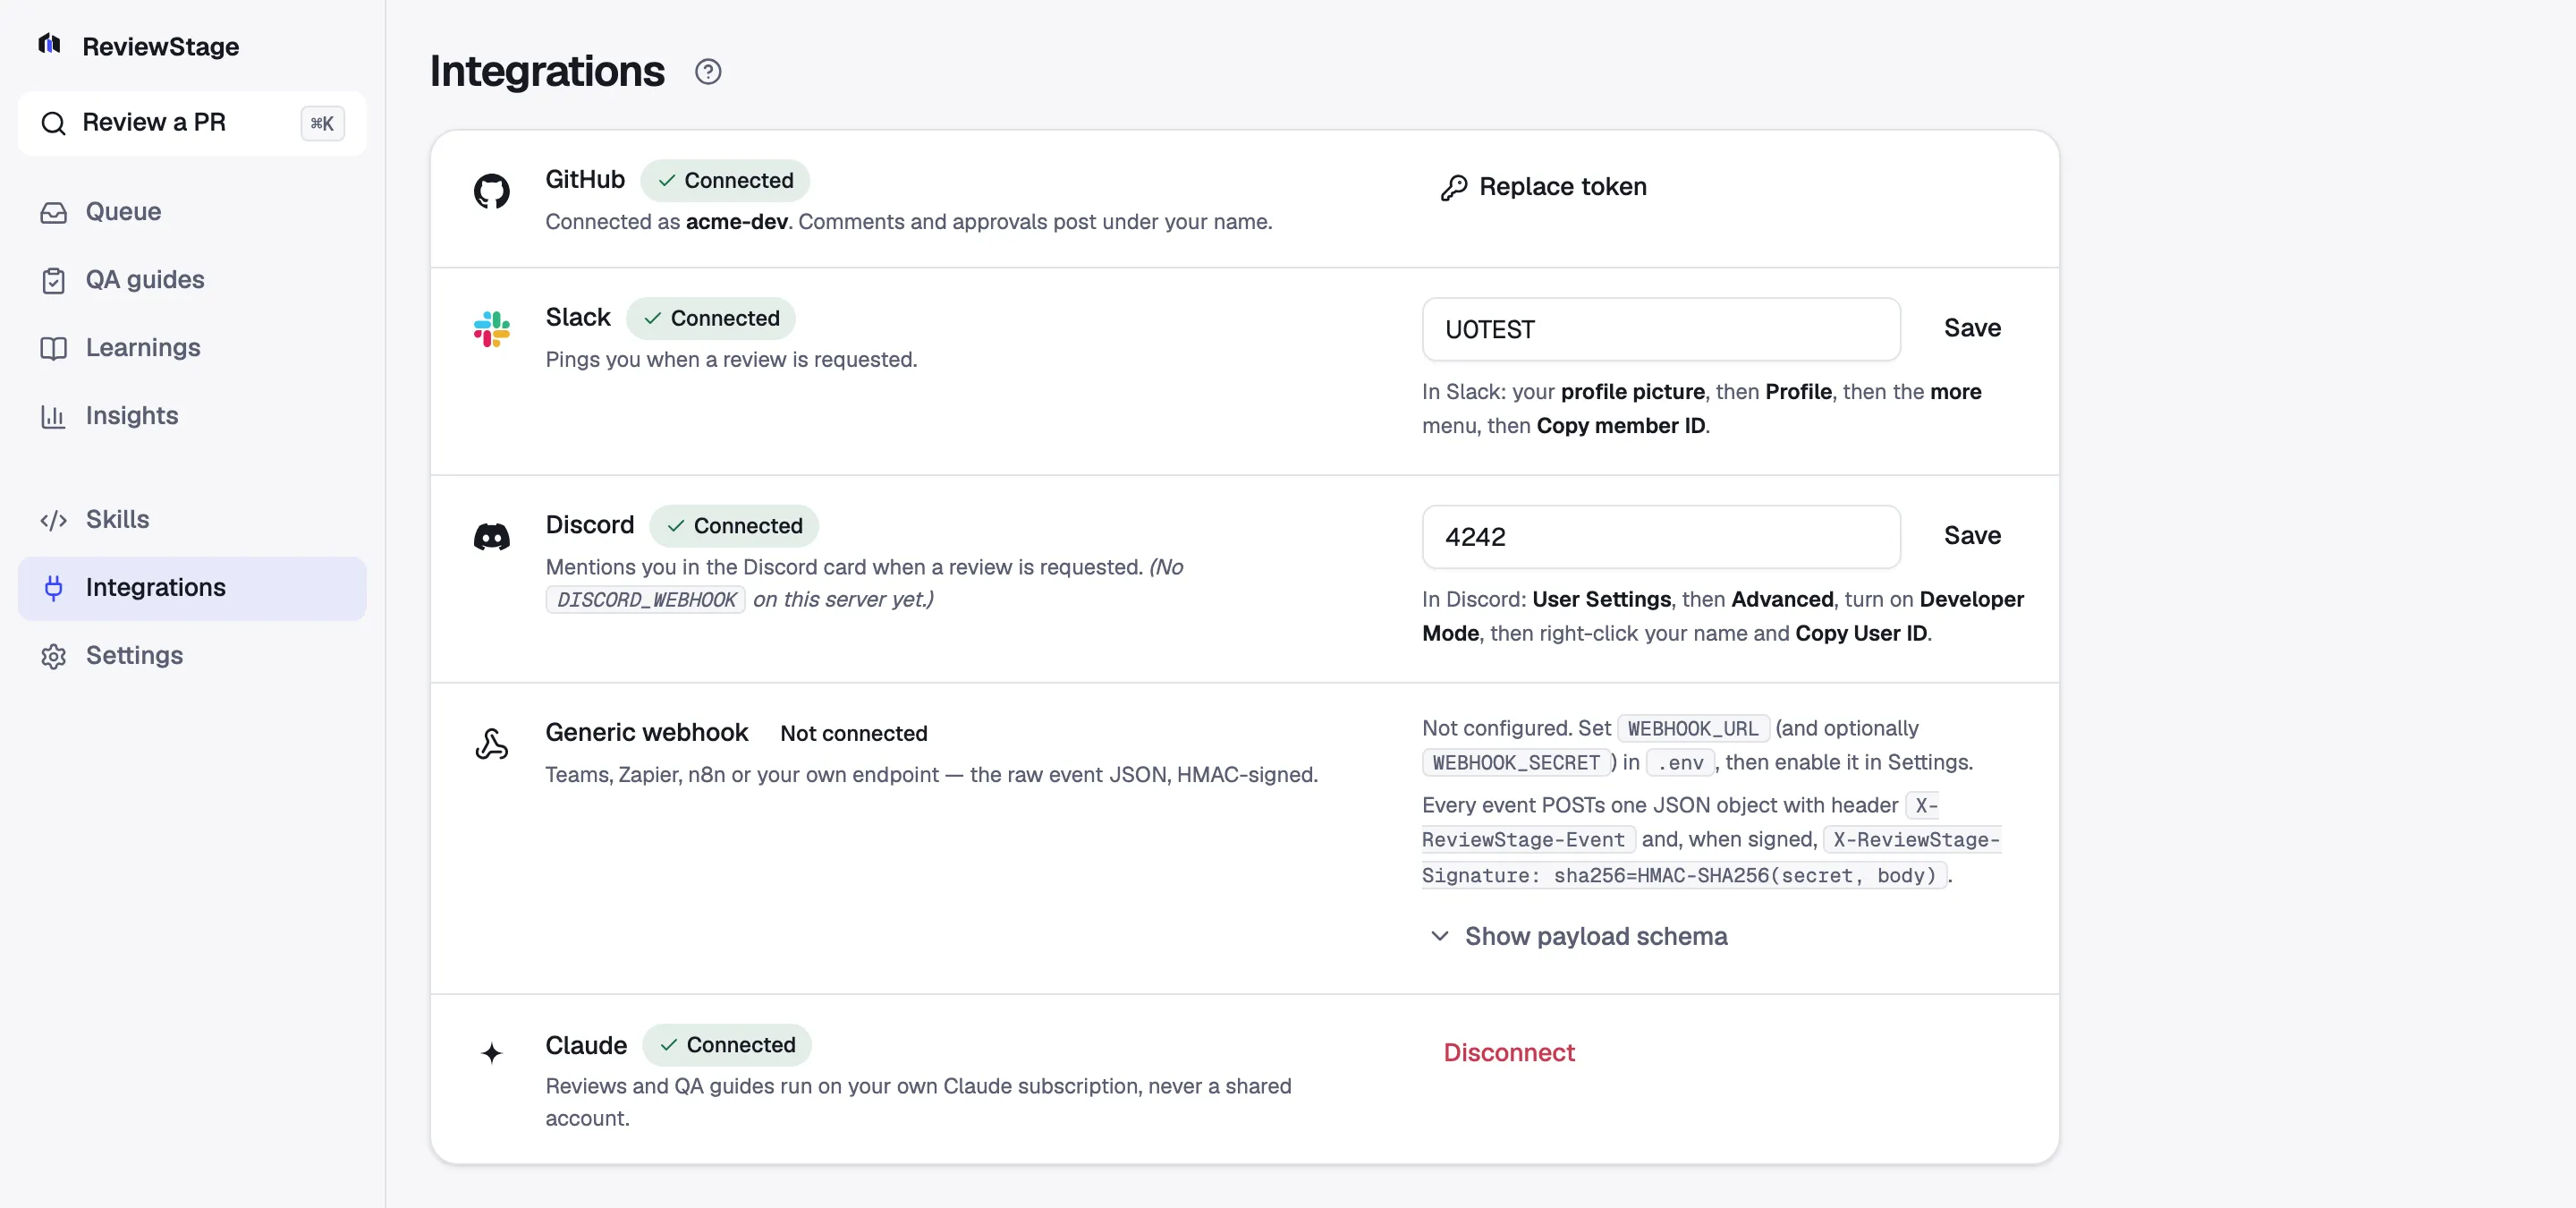Click the Insights bar chart icon
Image resolution: width=2576 pixels, height=1208 pixels.
[x=53, y=416]
